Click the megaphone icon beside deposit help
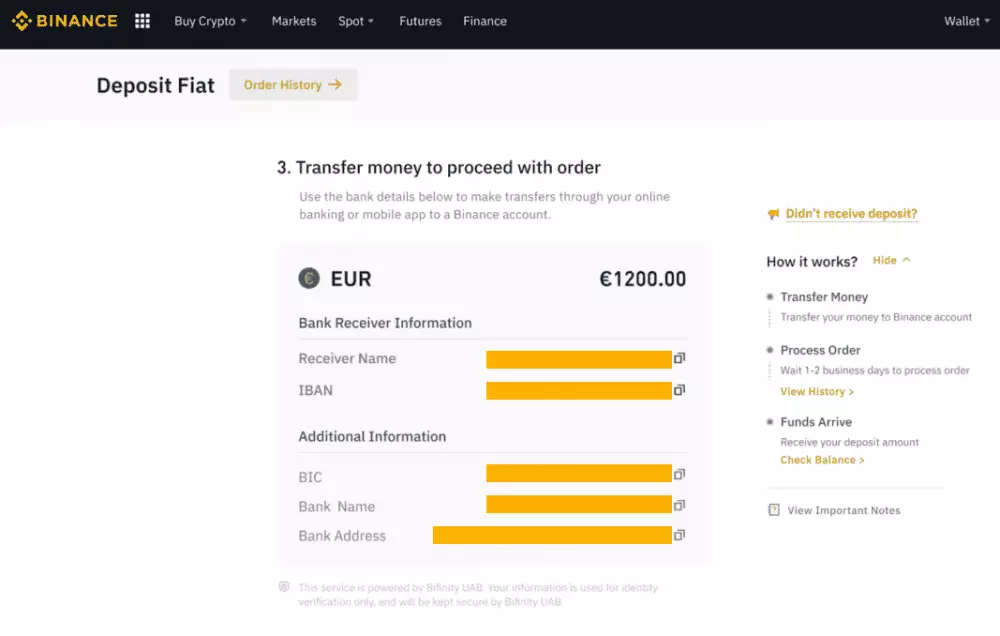The image size is (1000, 636). pos(773,214)
